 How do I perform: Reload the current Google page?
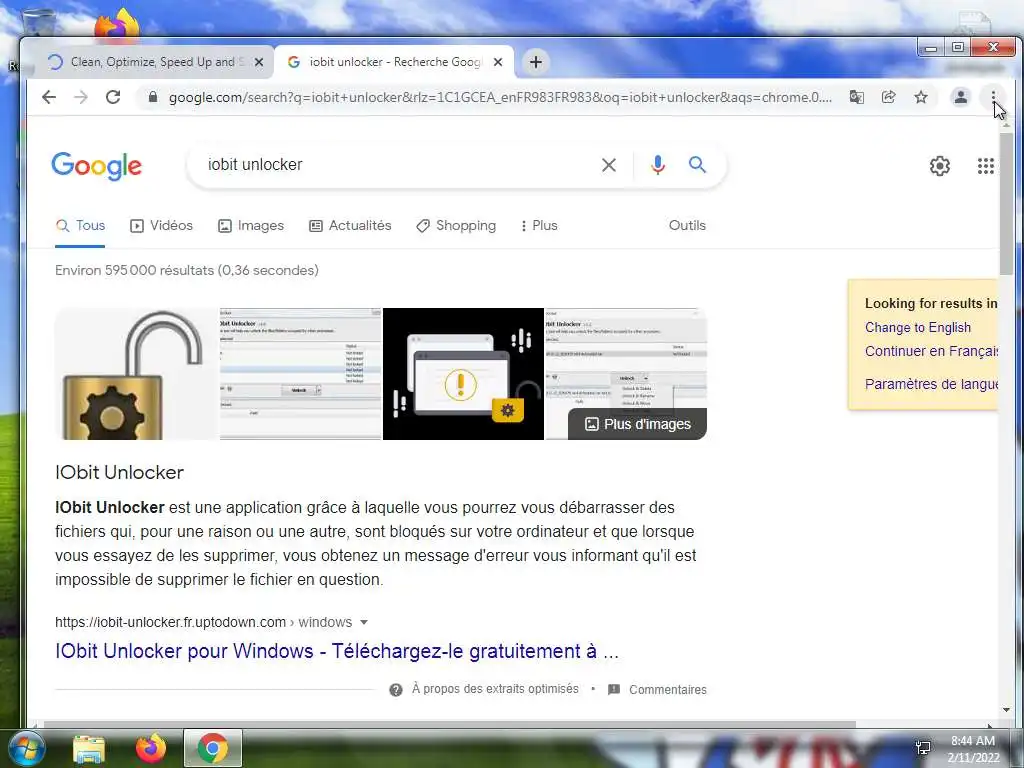113,97
